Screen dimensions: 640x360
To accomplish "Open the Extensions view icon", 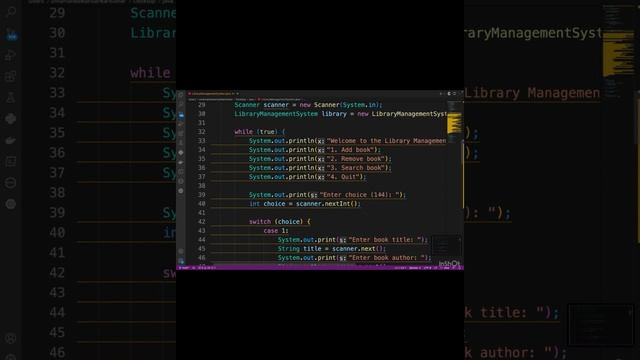I will [x=181, y=133].
